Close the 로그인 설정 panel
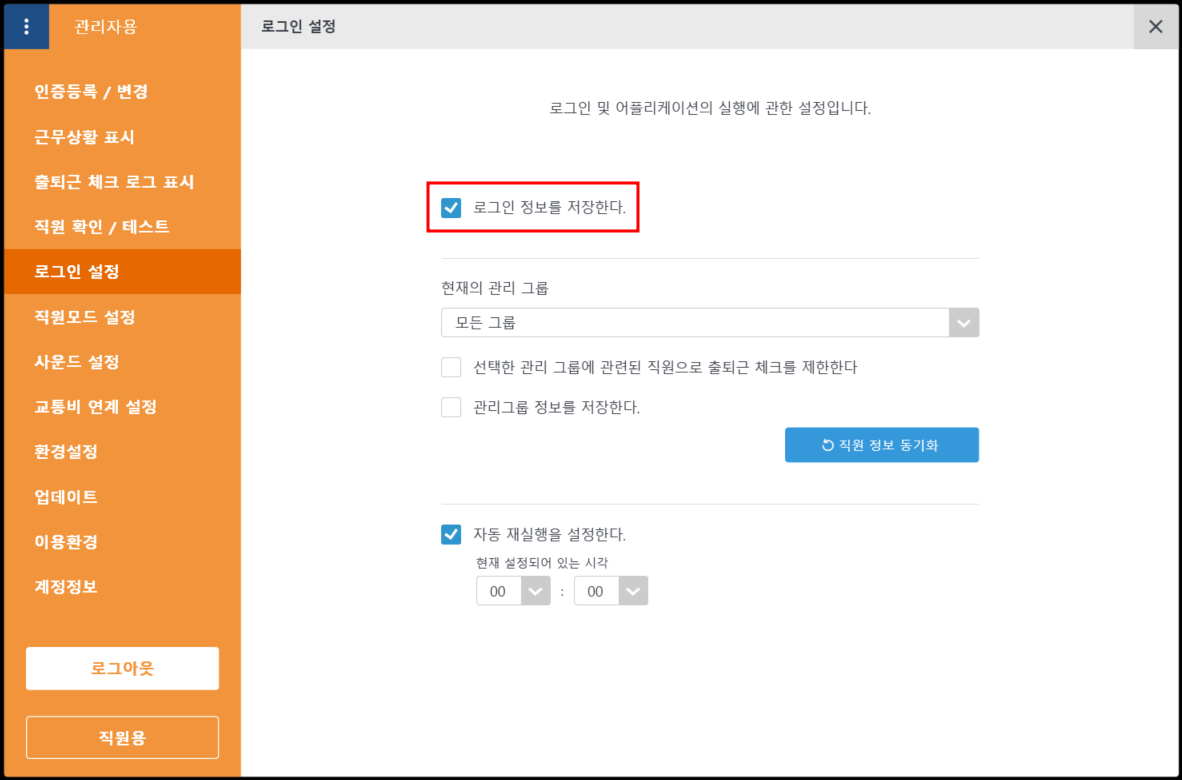 point(1155,27)
